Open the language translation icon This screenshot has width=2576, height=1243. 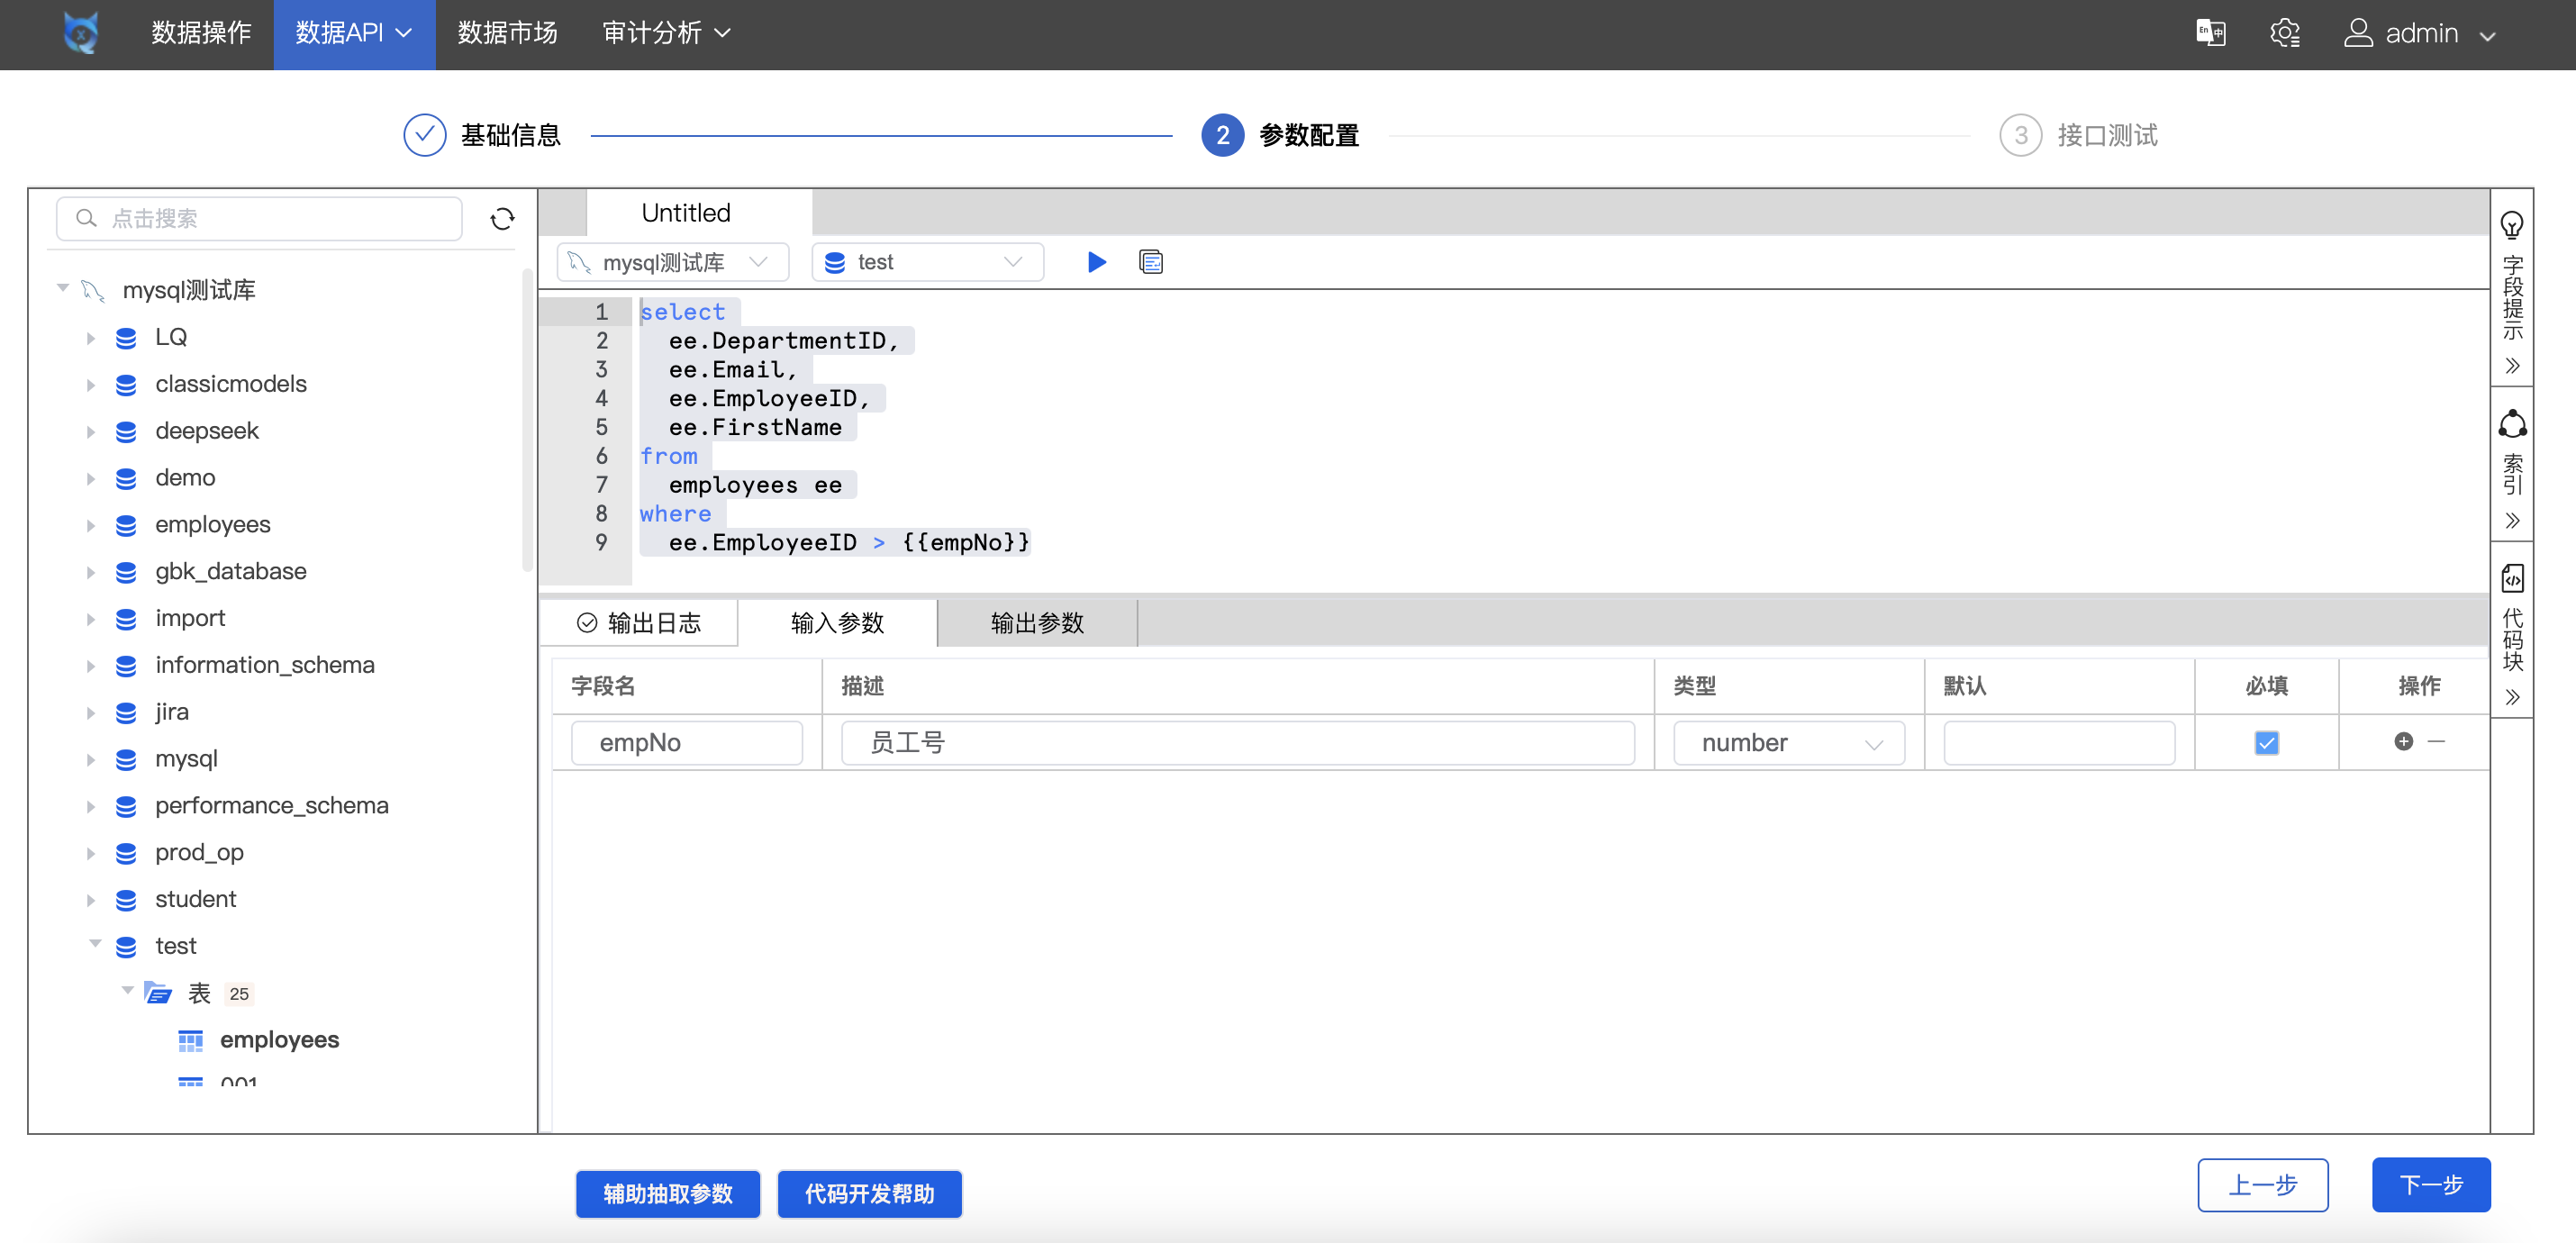click(x=2210, y=33)
